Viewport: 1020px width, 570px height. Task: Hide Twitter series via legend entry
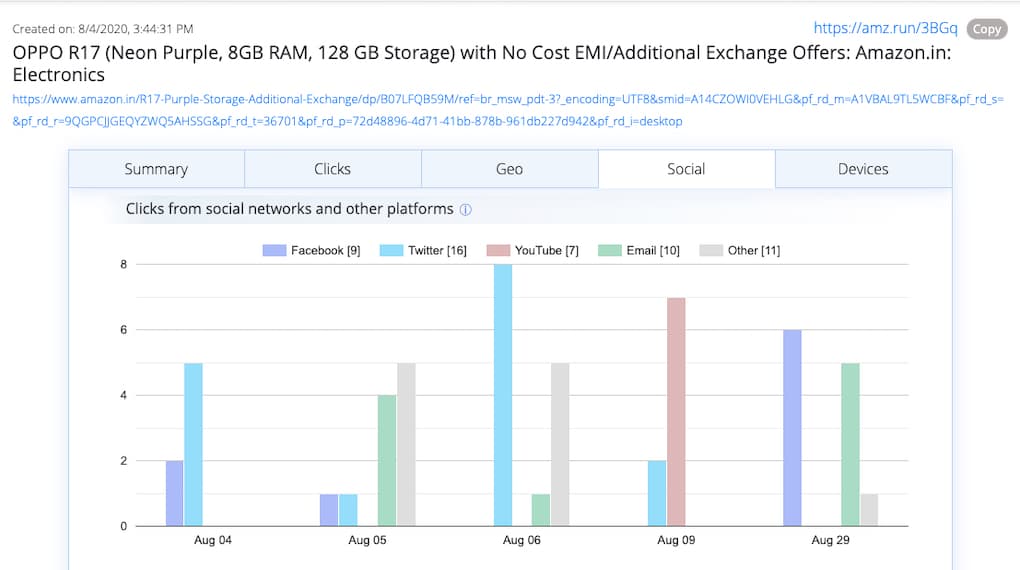424,250
